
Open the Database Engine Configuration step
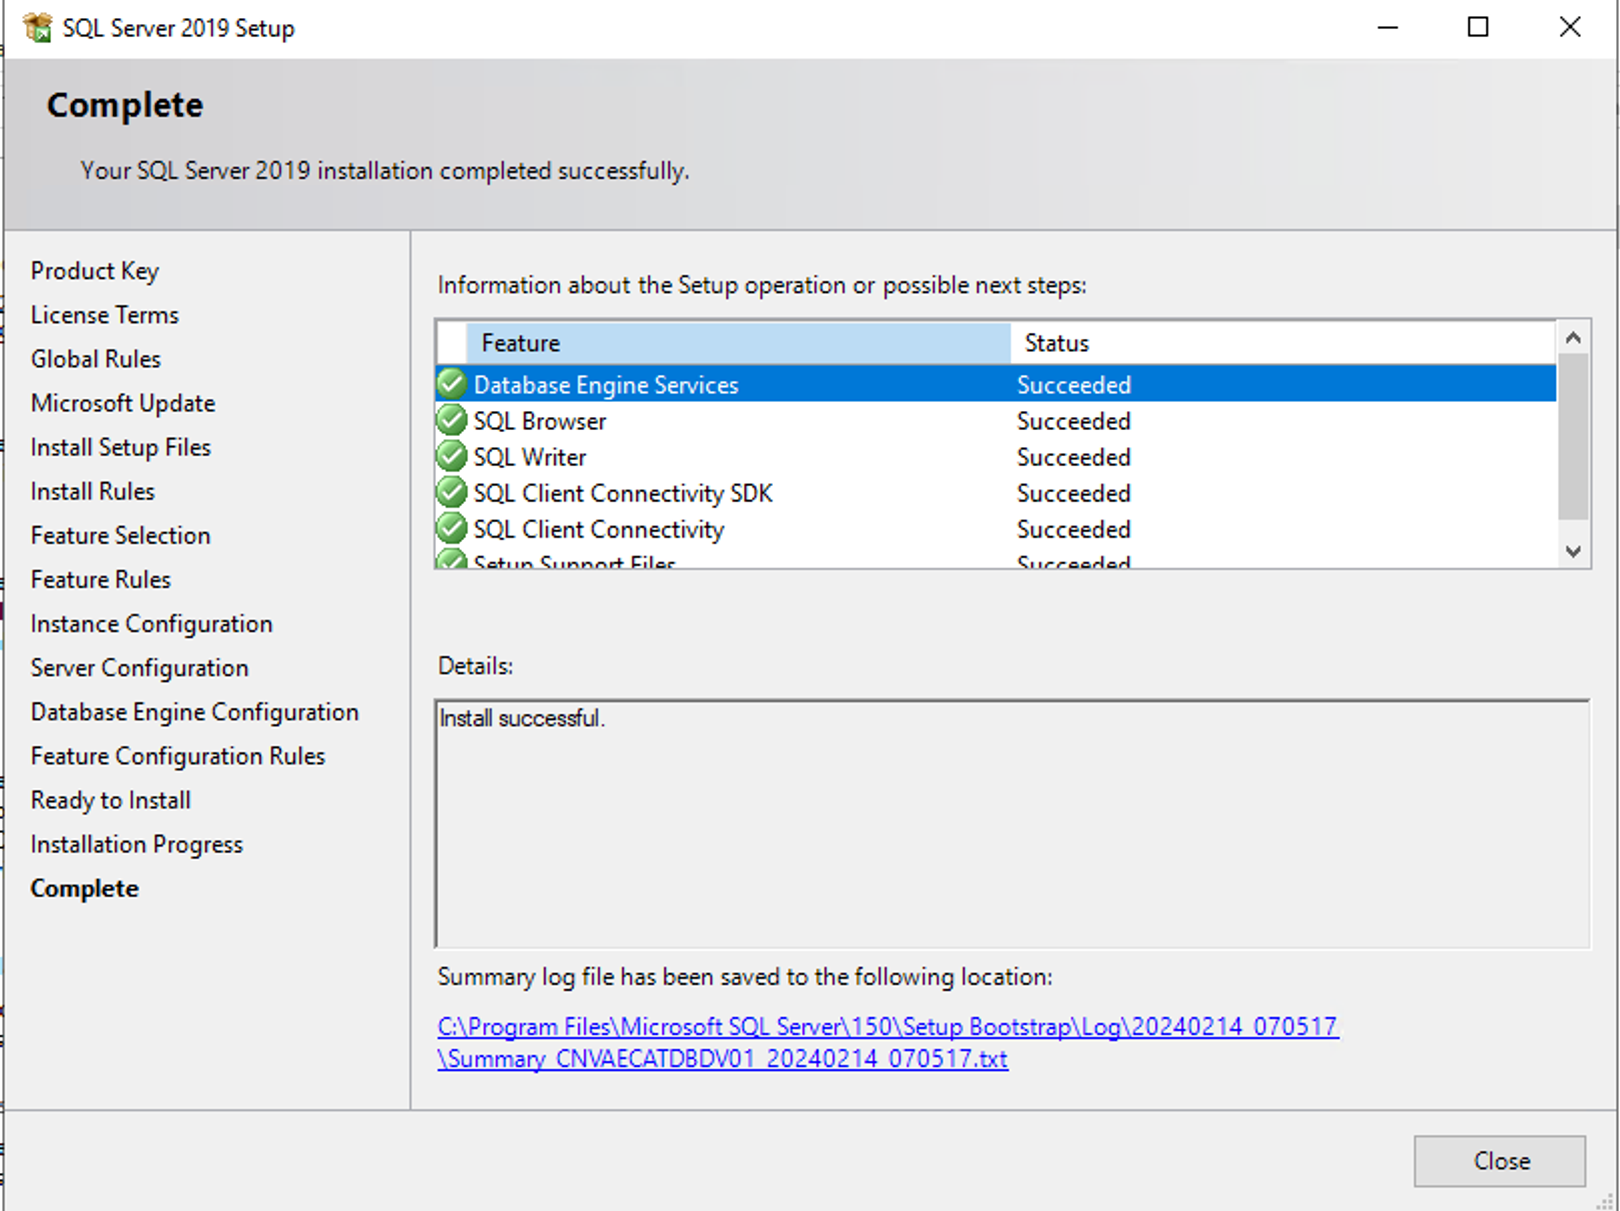(194, 711)
